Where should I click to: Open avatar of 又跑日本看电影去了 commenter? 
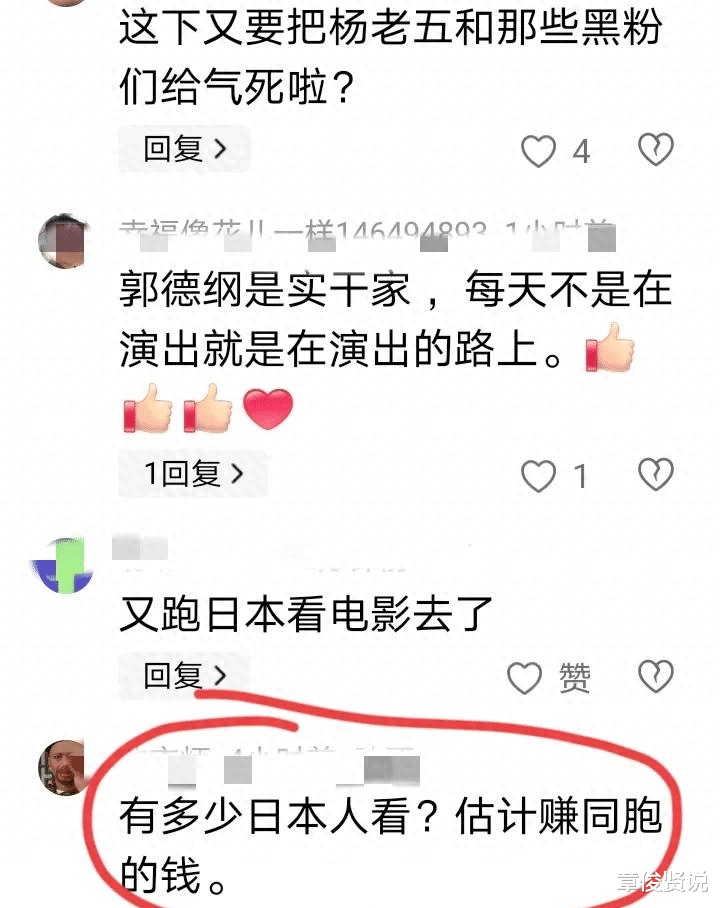tap(62, 566)
